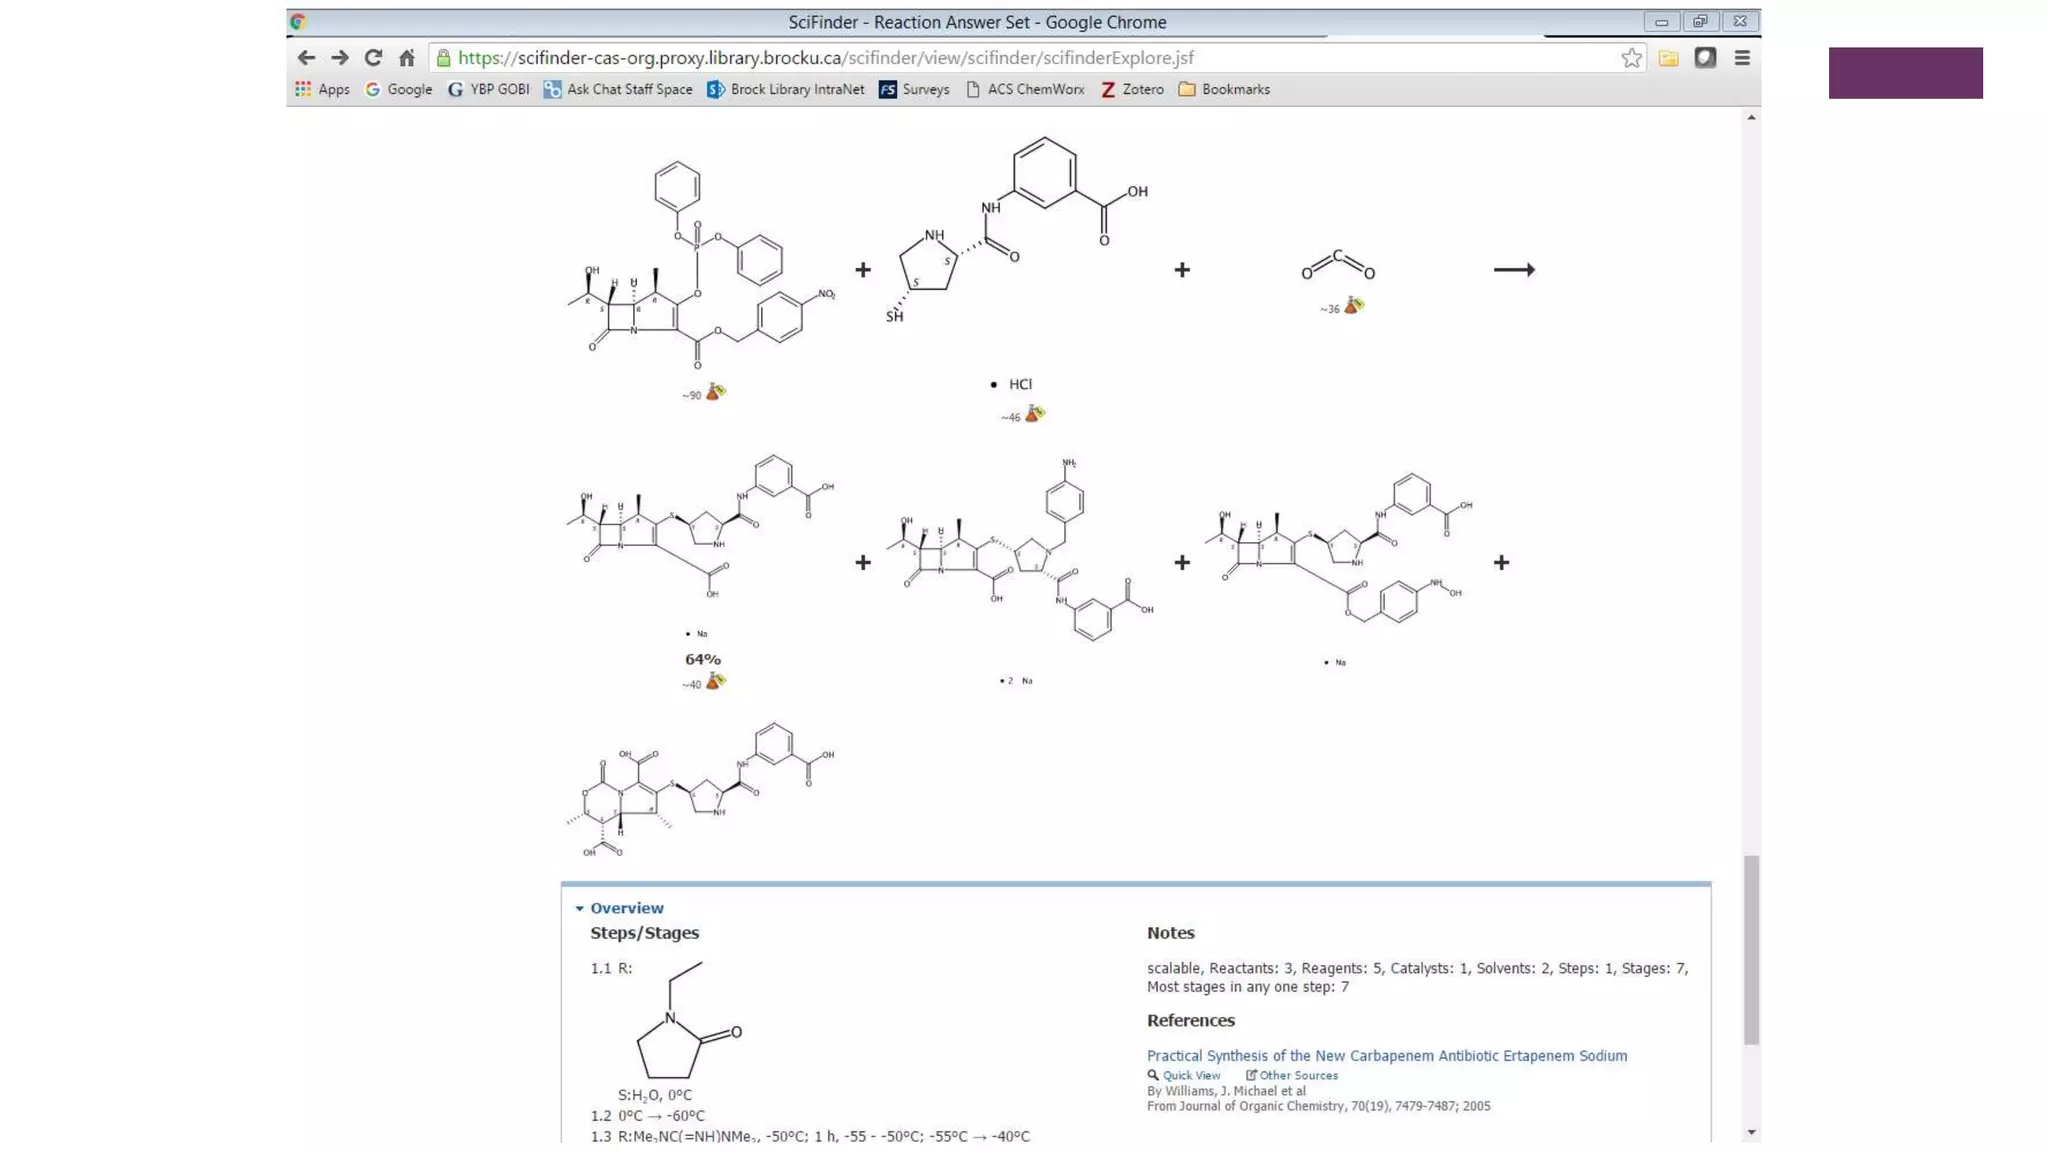Click flask icon under the HCl reactant
This screenshot has height=1152, width=2048.
tap(1034, 414)
